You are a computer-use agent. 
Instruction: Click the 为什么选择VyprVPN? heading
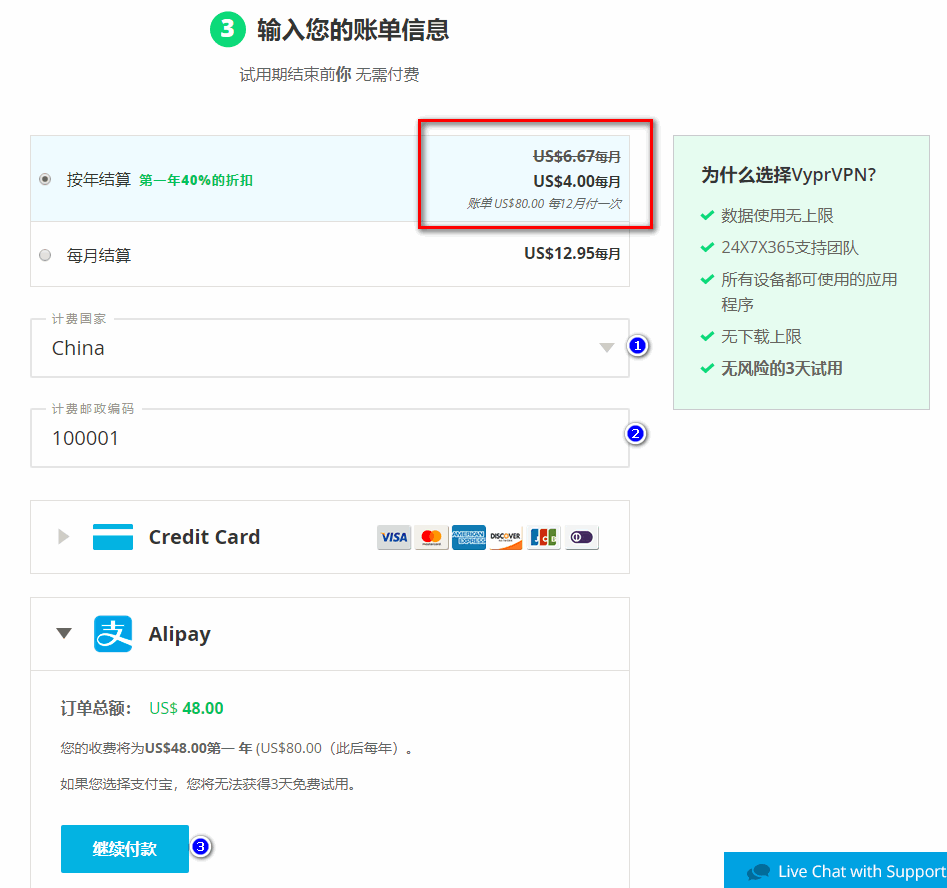pos(788,175)
